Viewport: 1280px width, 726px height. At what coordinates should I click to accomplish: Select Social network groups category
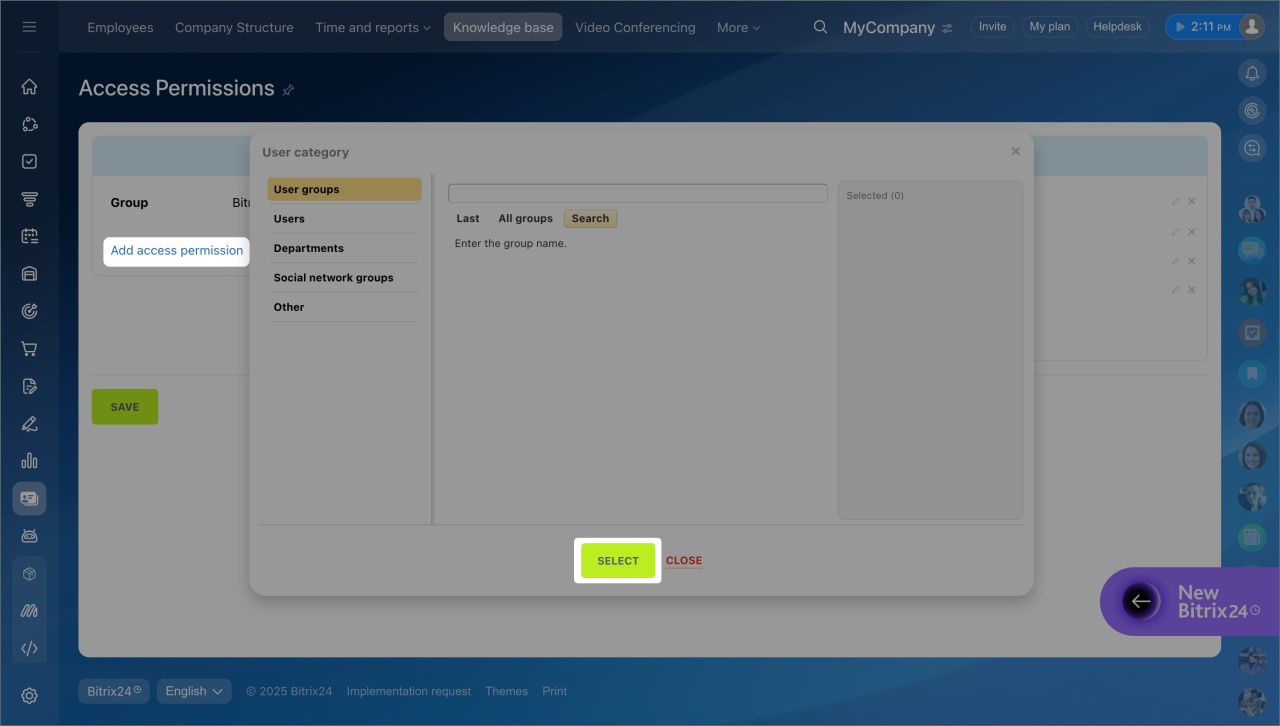[333, 278]
